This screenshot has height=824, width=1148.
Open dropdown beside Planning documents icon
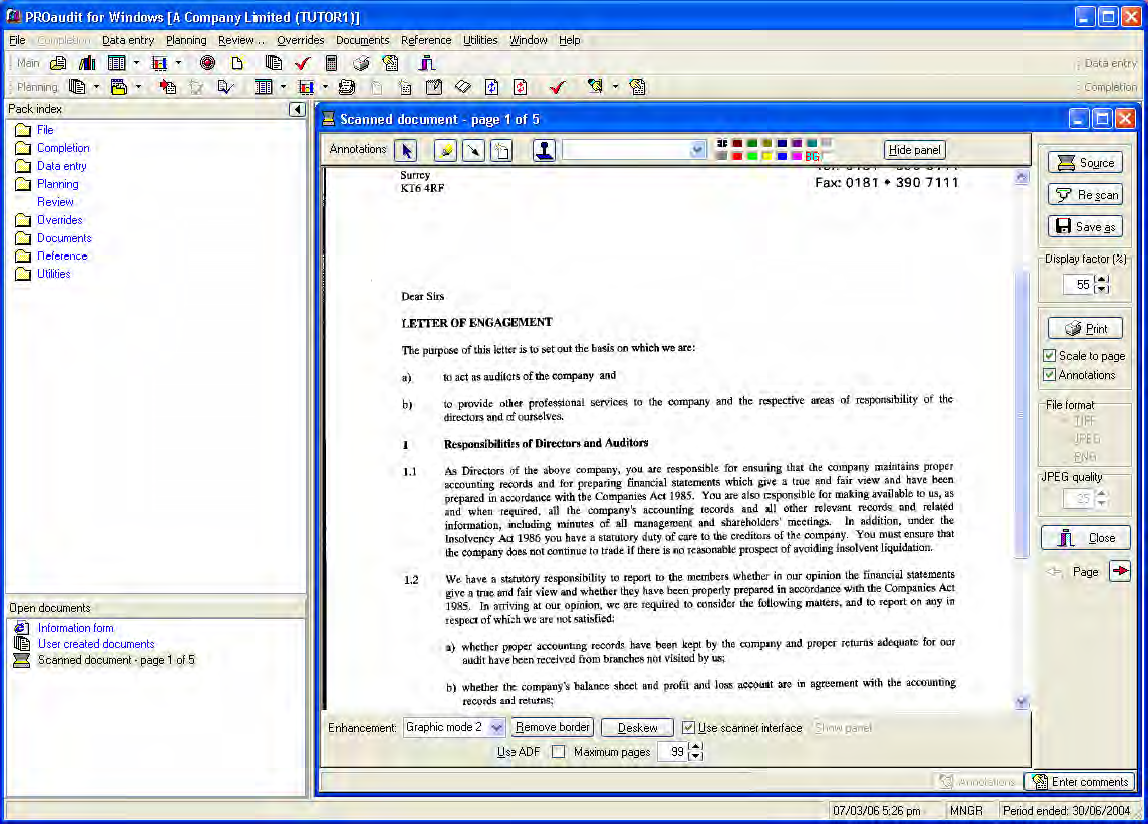coord(96,87)
